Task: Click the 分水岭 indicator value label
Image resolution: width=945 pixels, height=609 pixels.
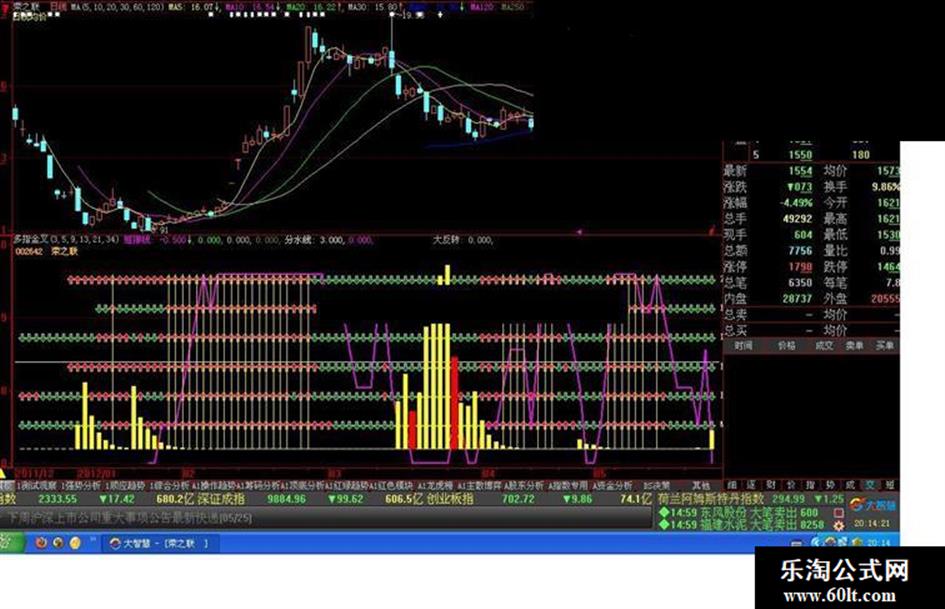Action: point(315,239)
